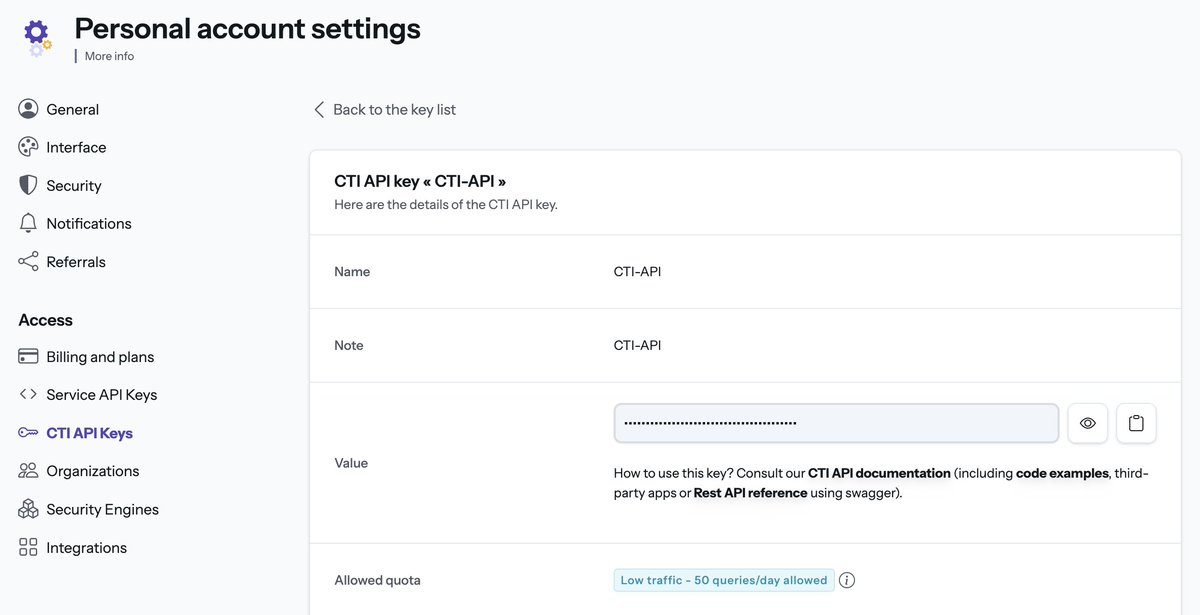Open CTI API documentation link
Image resolution: width=1200 pixels, height=615 pixels.
879,473
